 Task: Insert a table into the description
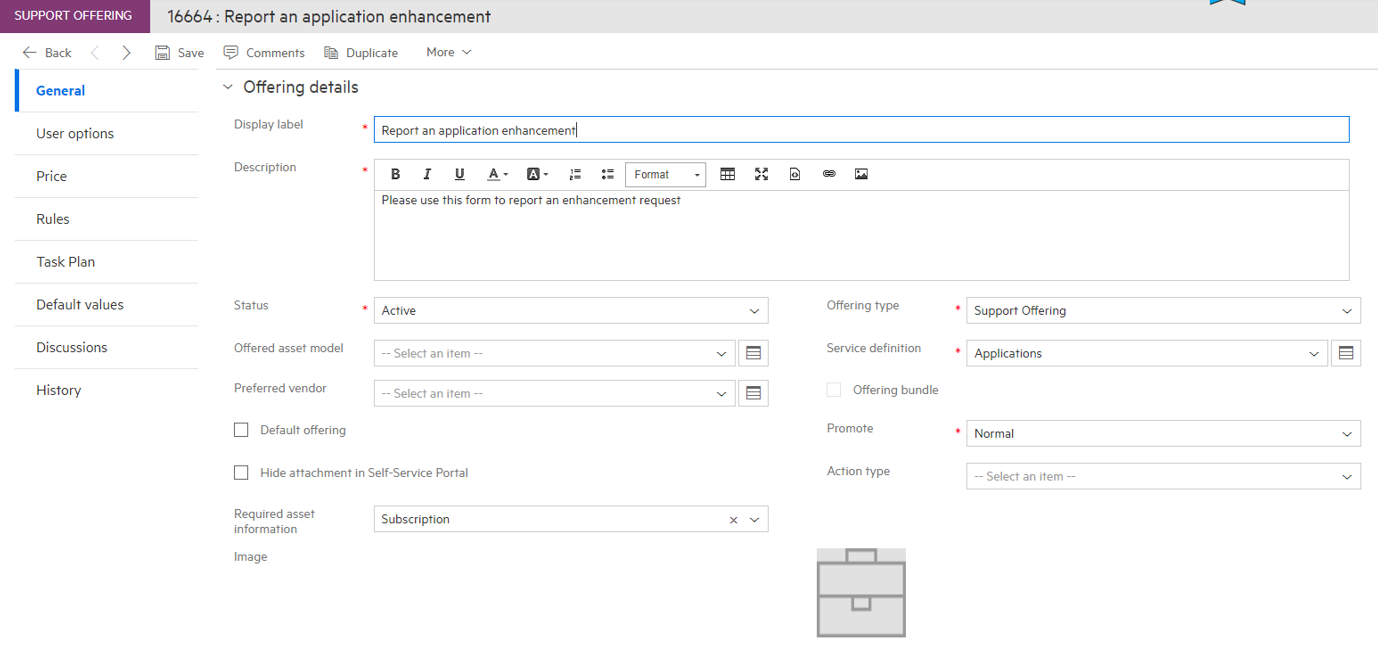point(727,173)
